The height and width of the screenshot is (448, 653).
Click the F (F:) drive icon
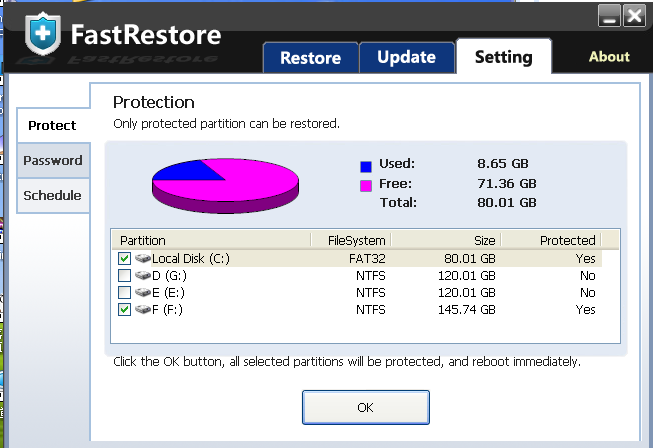(x=142, y=310)
